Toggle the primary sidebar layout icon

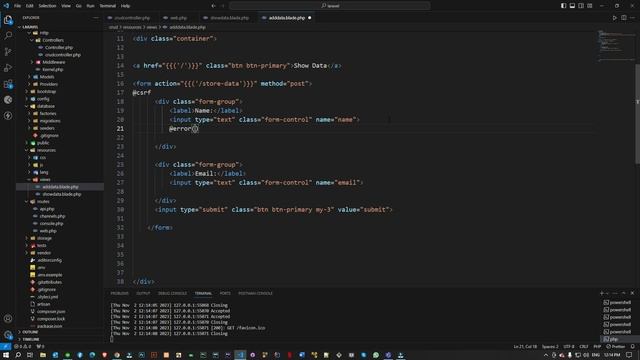(563, 6)
